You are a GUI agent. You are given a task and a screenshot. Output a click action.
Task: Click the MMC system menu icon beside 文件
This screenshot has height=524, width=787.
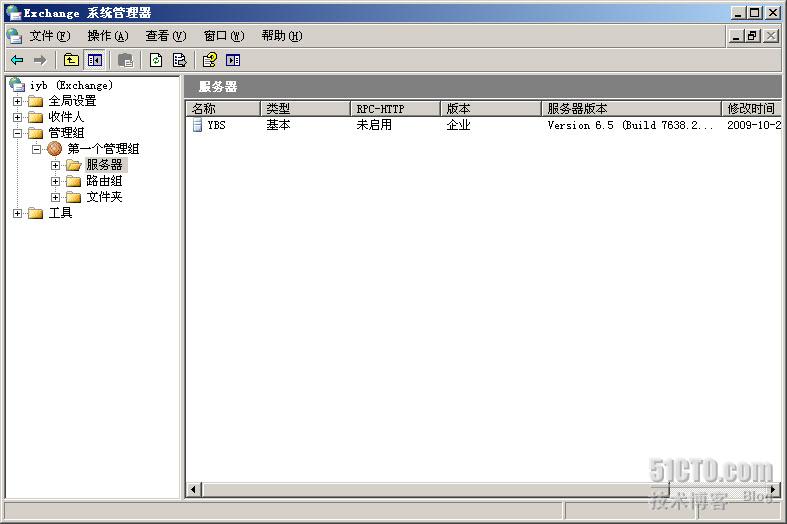[x=14, y=36]
